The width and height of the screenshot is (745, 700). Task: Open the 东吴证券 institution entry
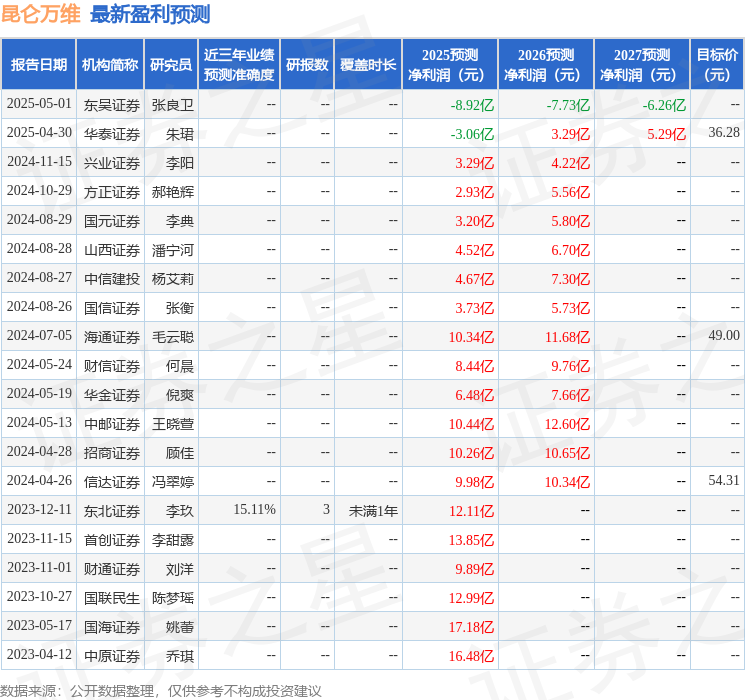tap(111, 105)
